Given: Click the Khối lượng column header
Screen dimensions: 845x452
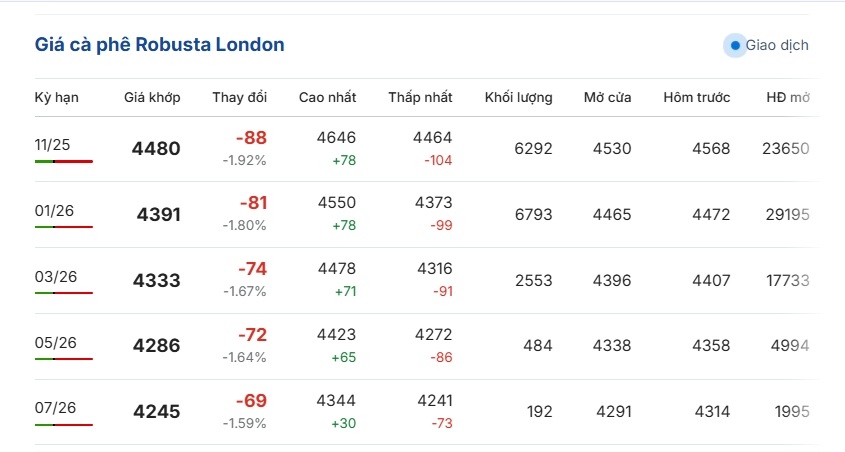Looking at the screenshot, I should [518, 97].
